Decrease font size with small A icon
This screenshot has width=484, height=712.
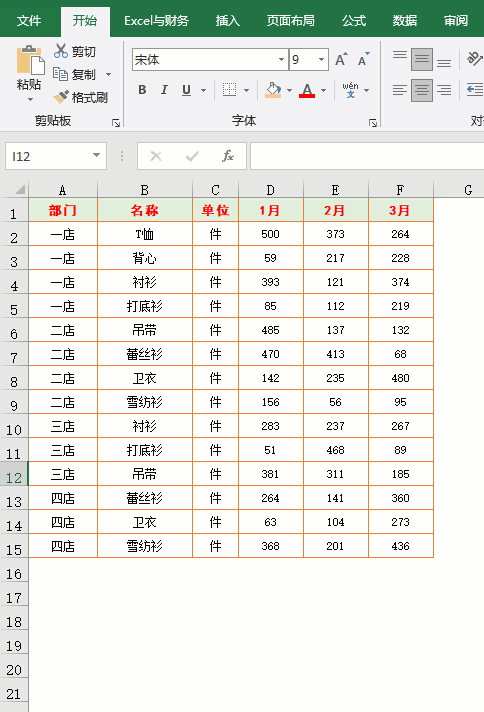click(x=363, y=59)
